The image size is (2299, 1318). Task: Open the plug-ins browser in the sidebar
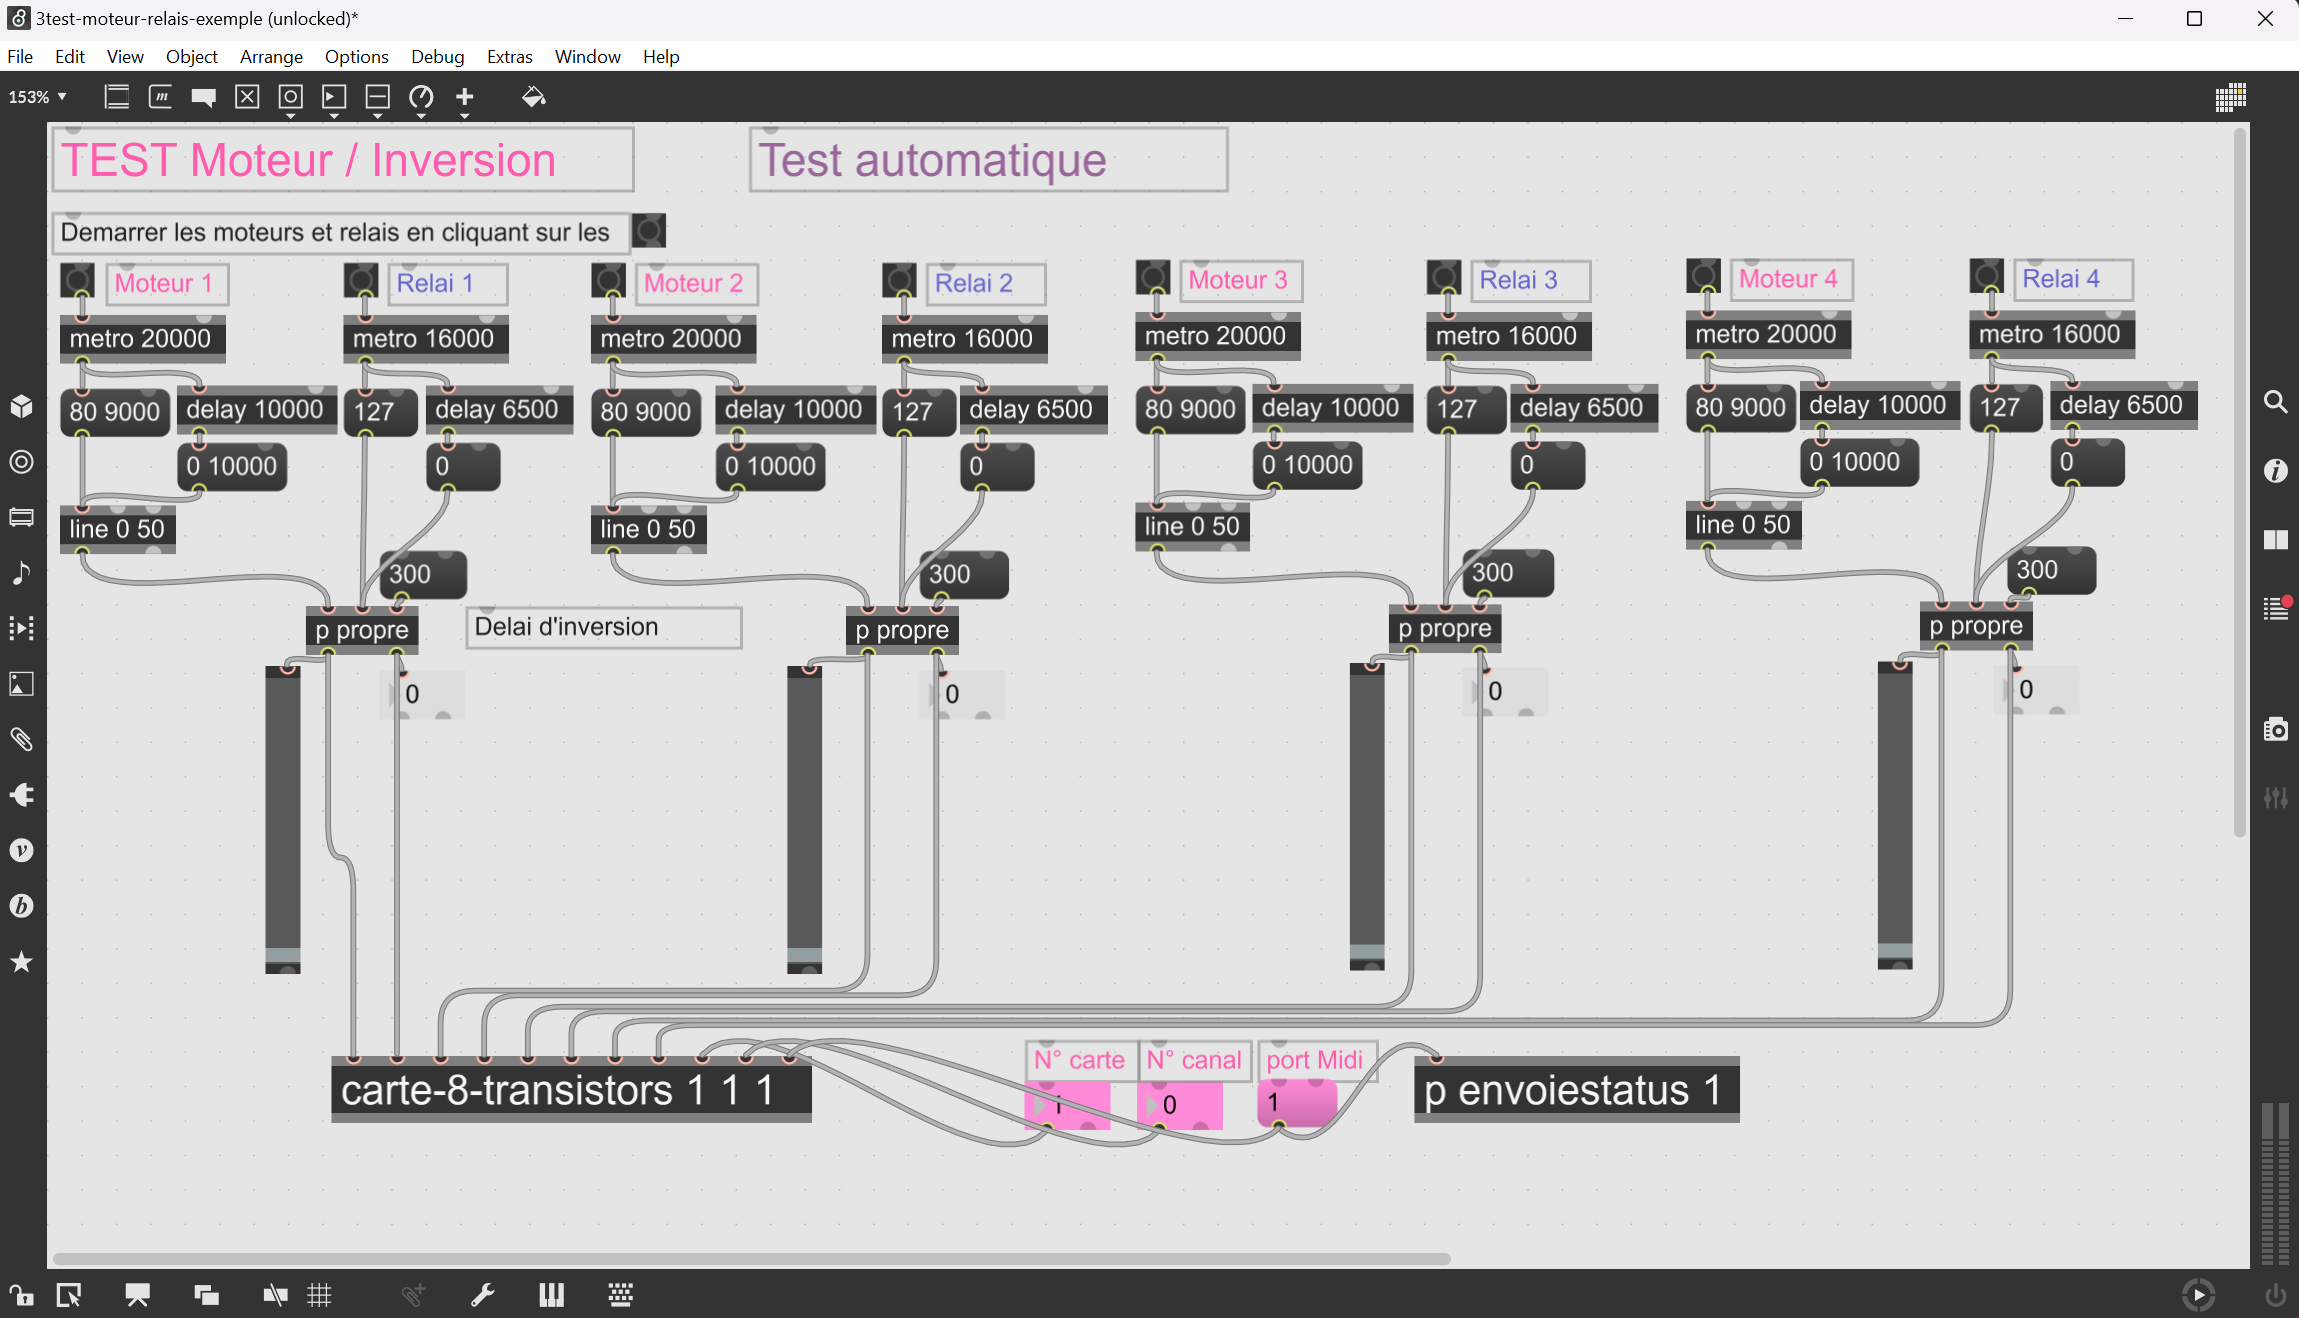(22, 795)
